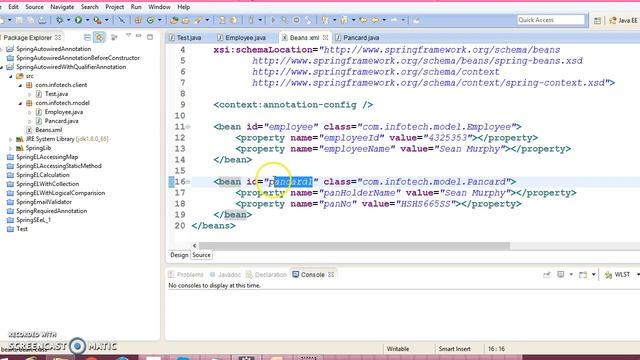The image size is (640, 360).
Task: Switch to the Design tab of XML editor
Action: pos(179,255)
